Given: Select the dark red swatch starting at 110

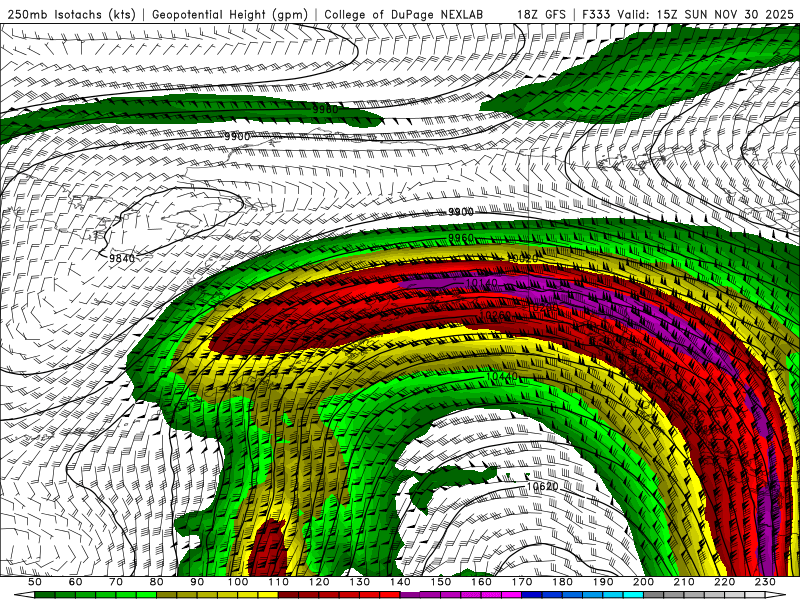Looking at the screenshot, I should pyautogui.click(x=288, y=595).
